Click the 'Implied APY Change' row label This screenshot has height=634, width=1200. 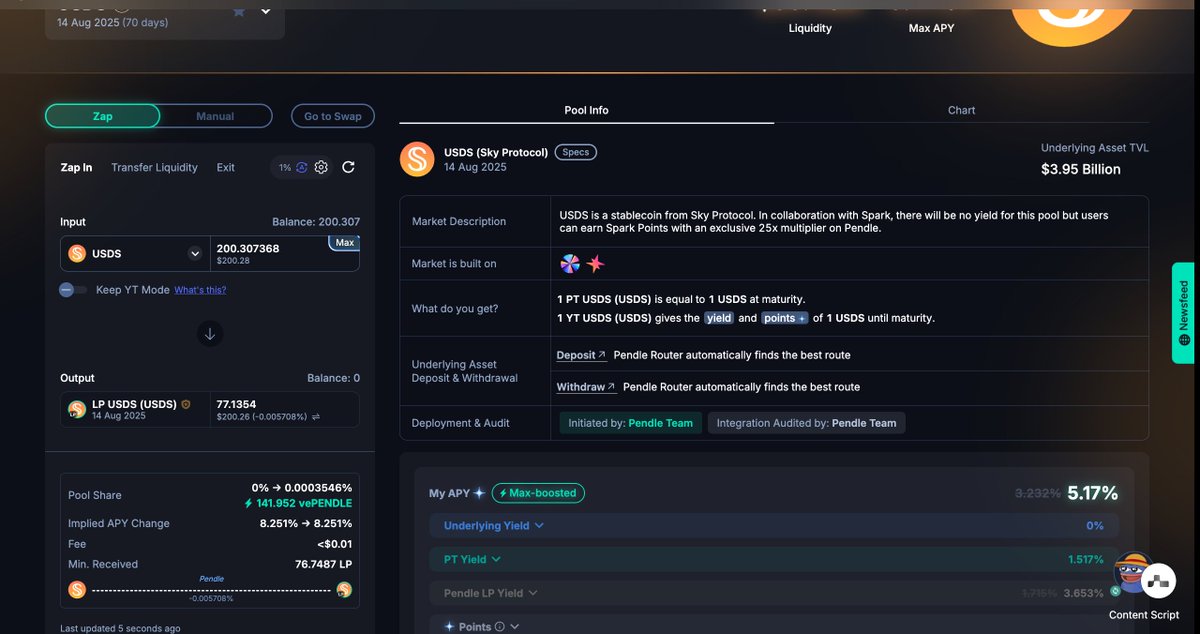point(119,523)
